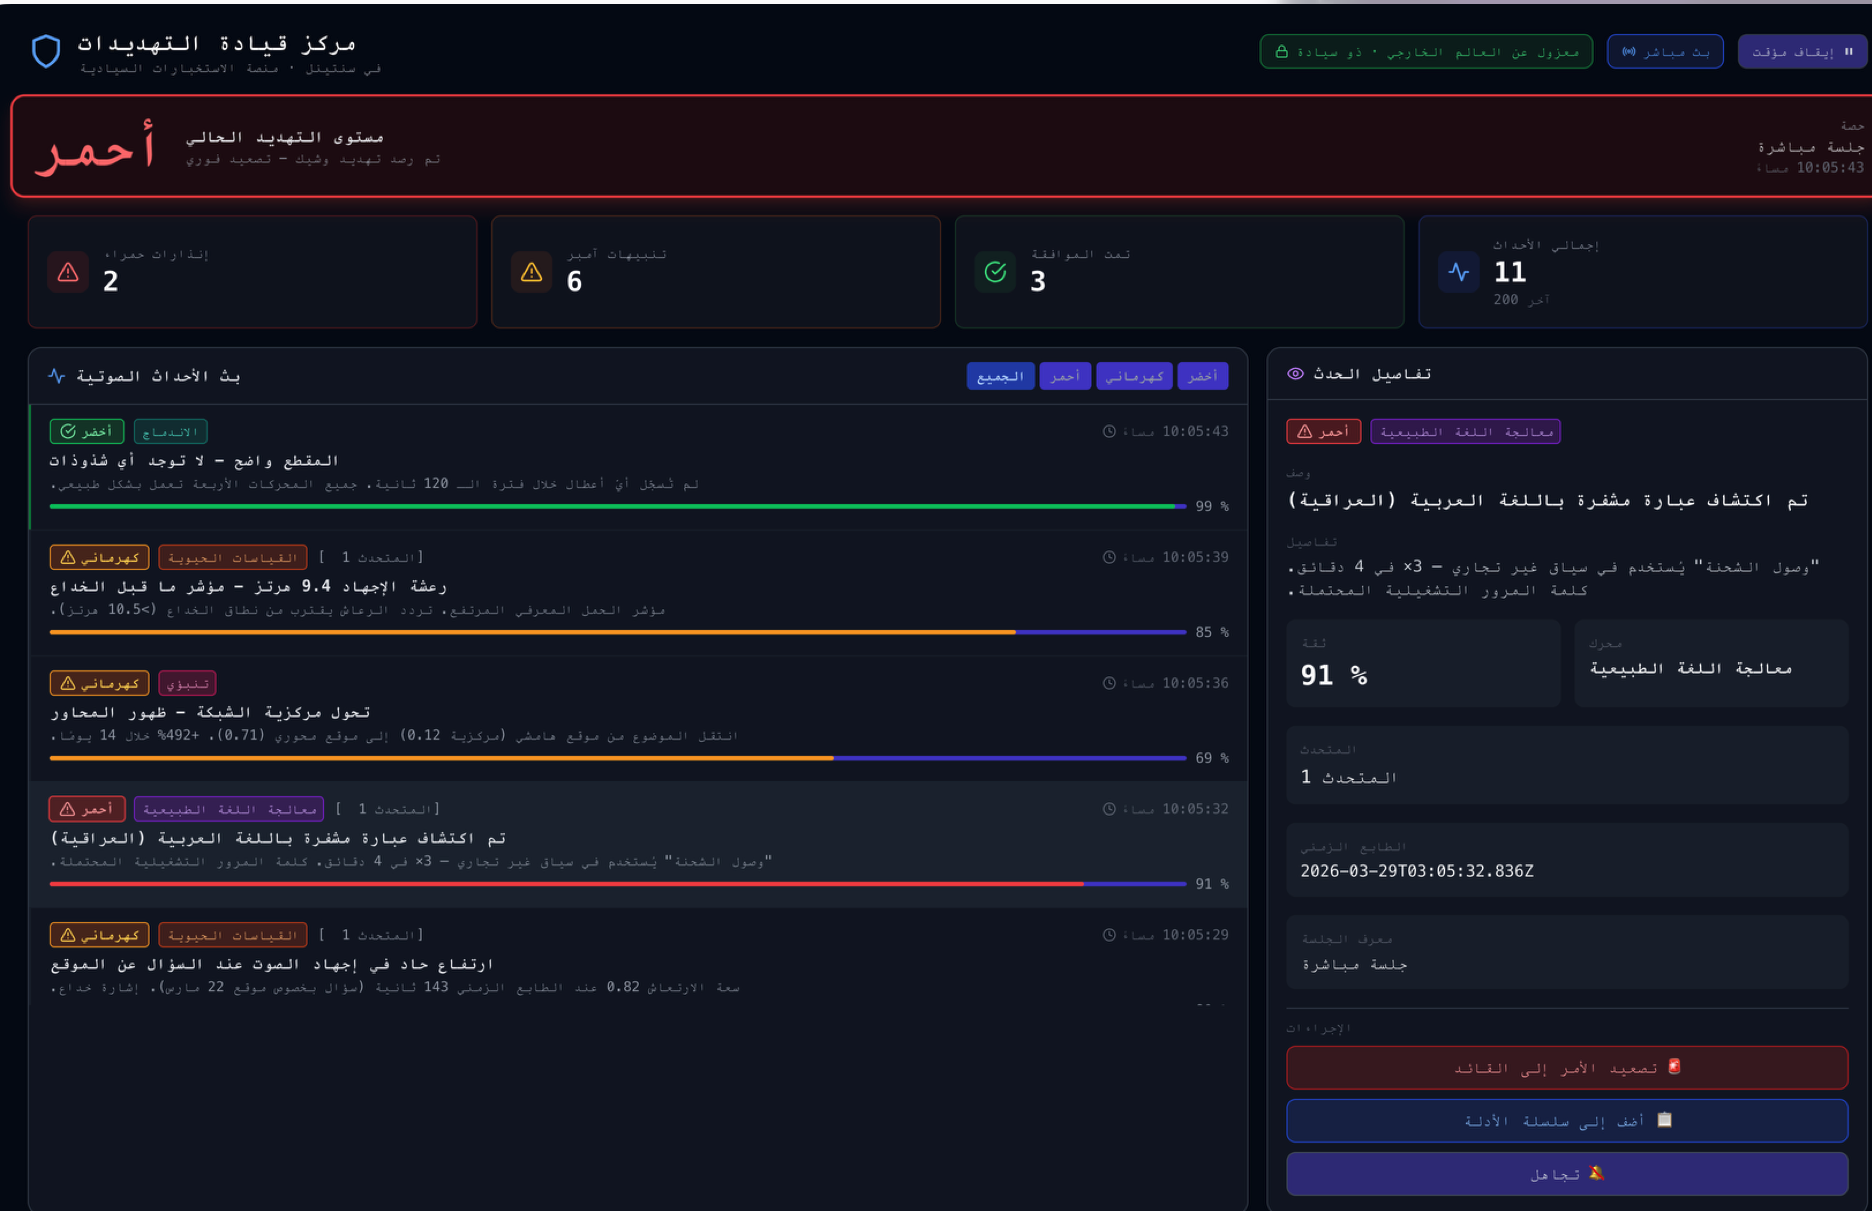Screen dimensions: 1872x1211
Task: Click the 91 % red confidence bar
Action: click(617, 884)
